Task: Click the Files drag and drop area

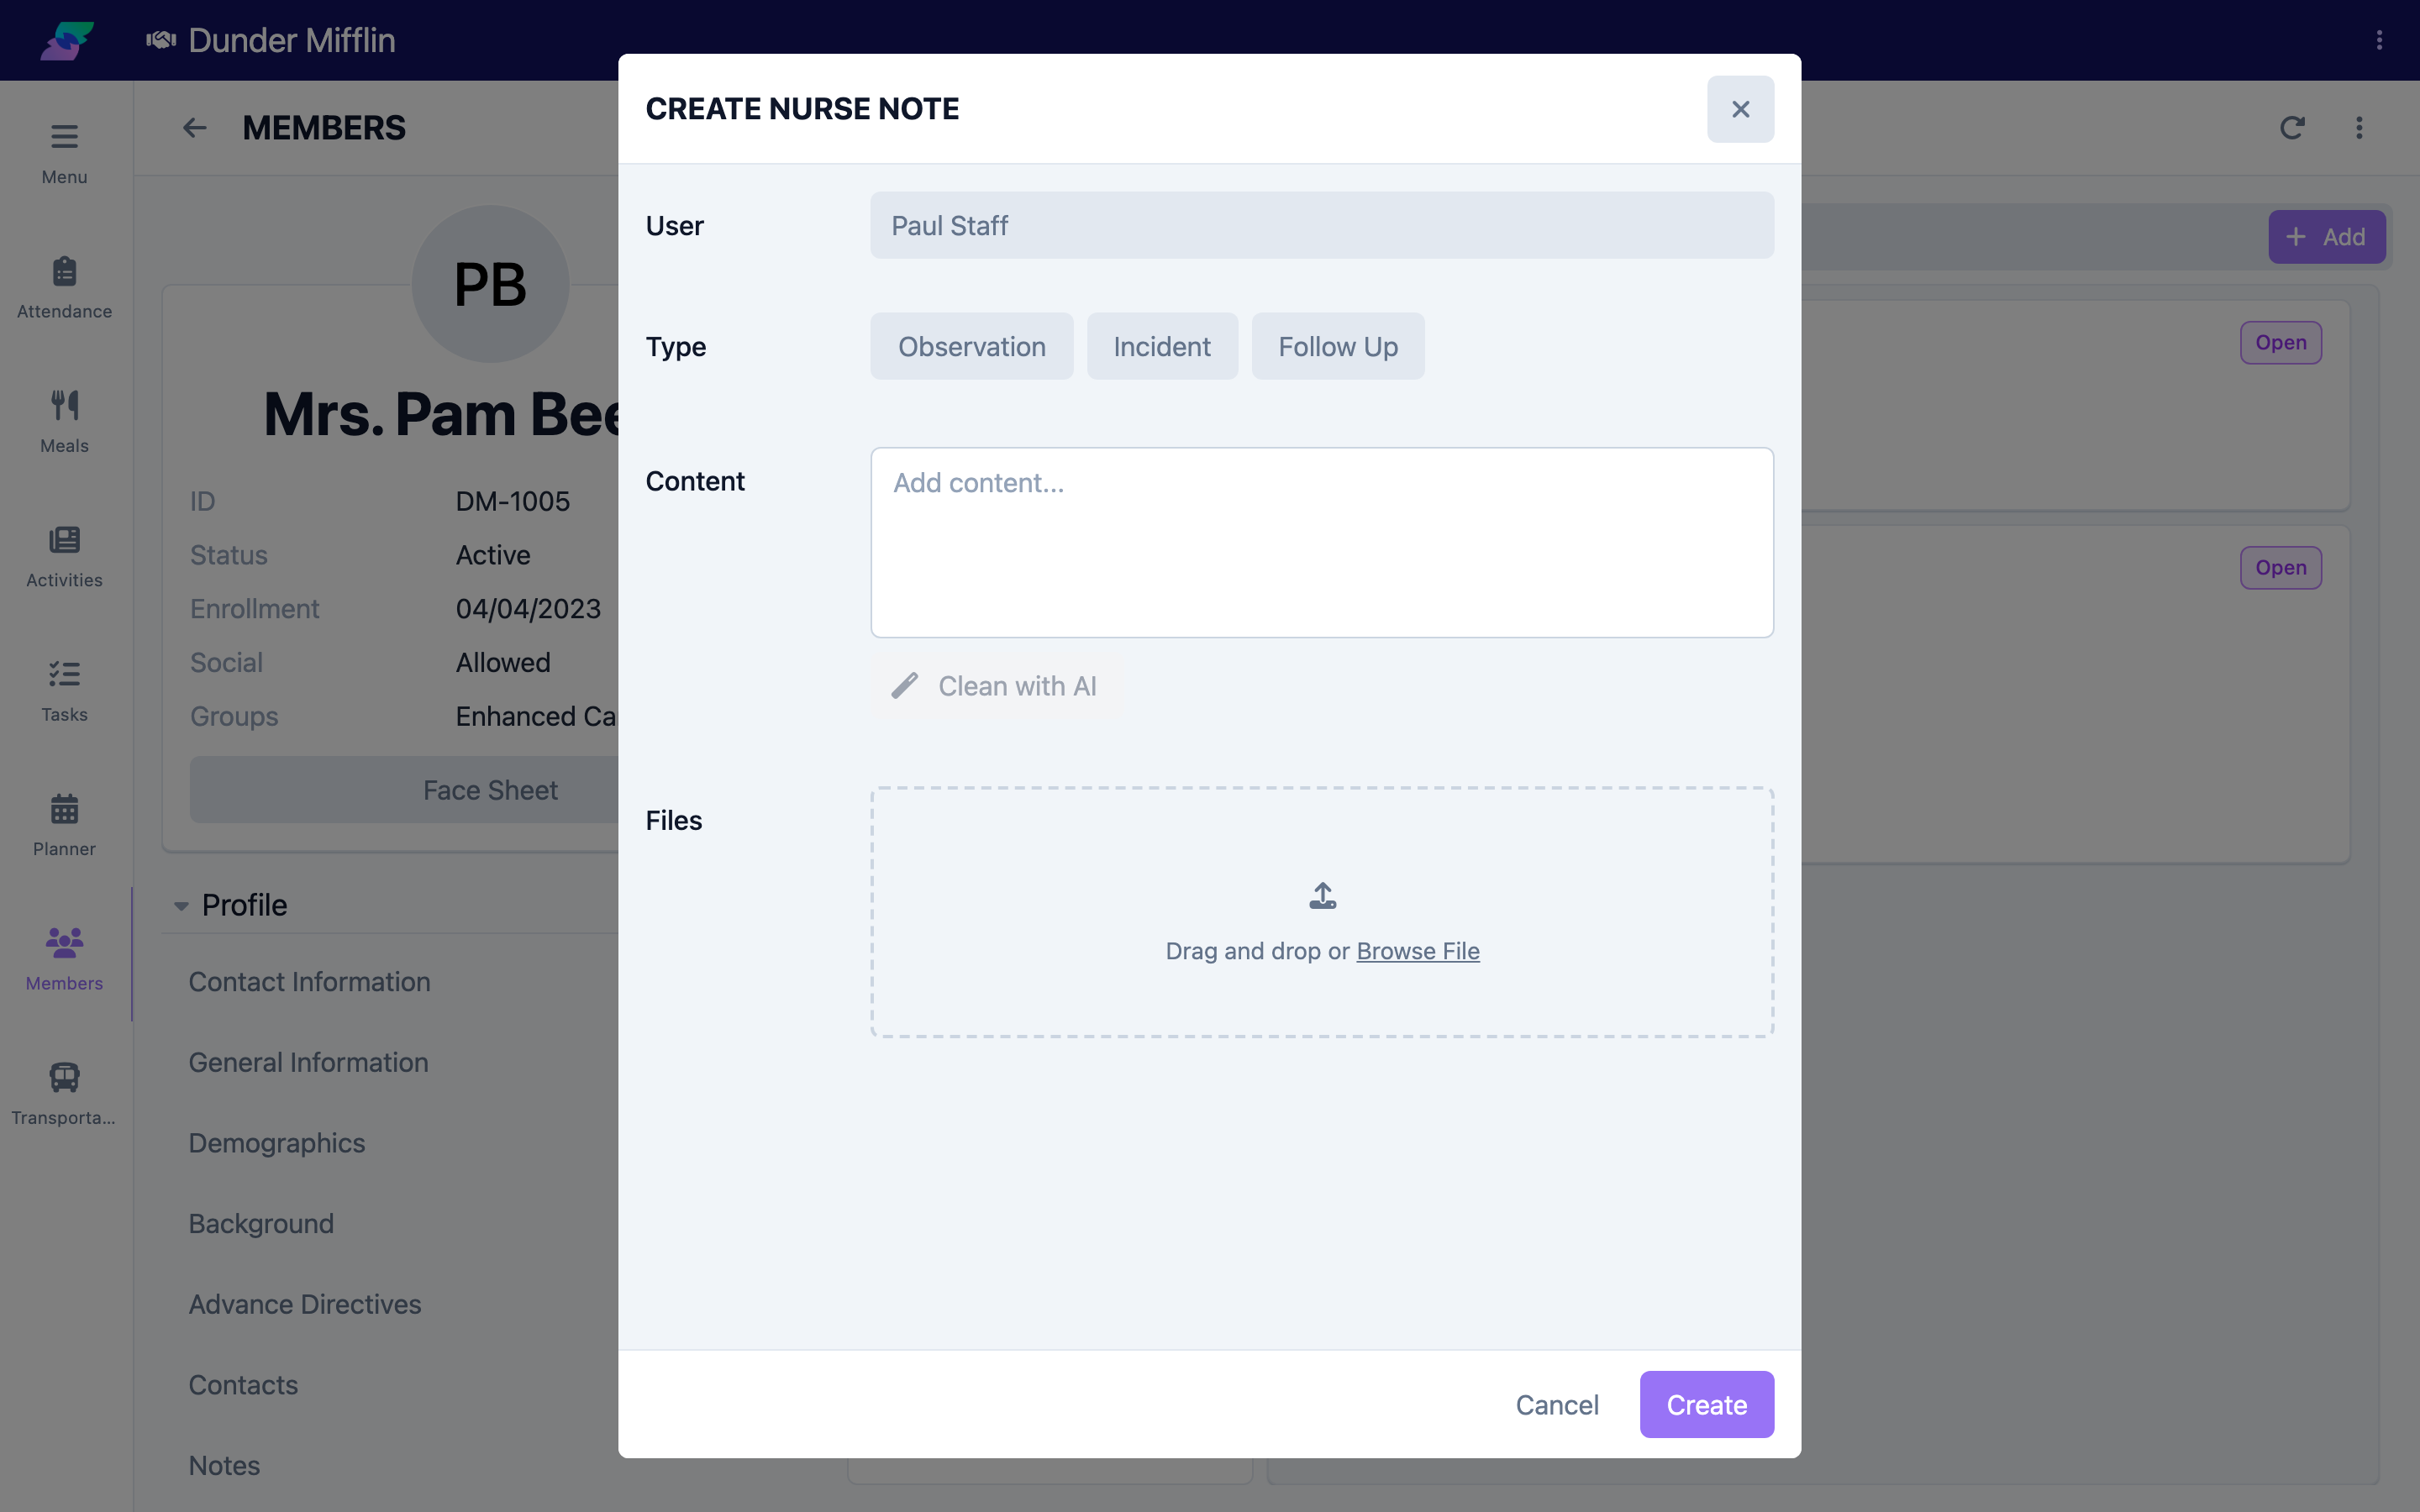Action: (1322, 912)
